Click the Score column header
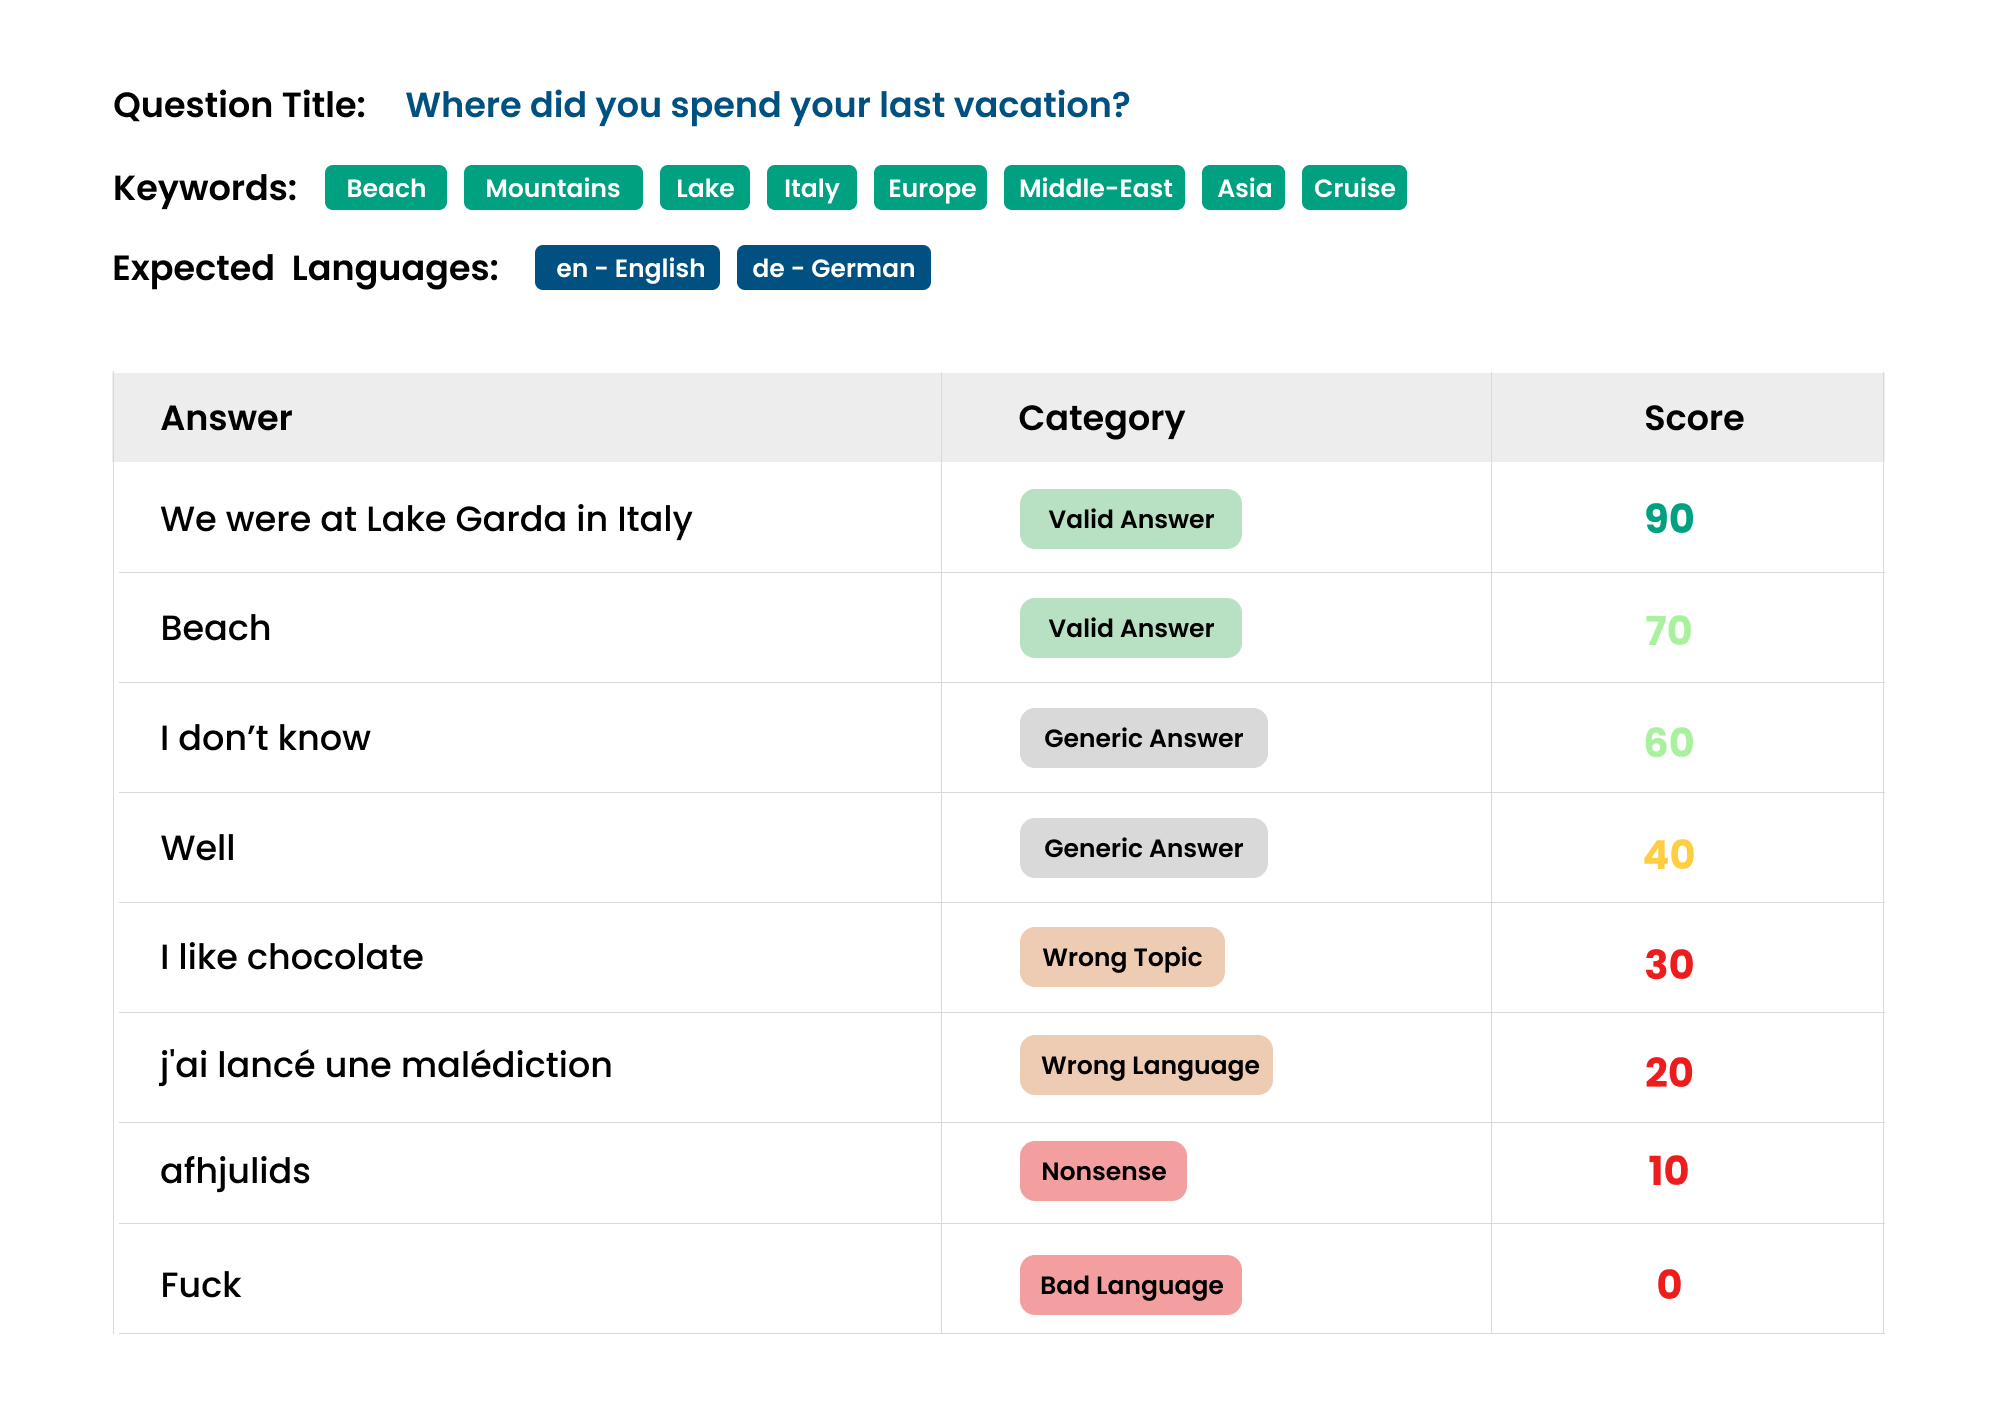 coord(1693,418)
